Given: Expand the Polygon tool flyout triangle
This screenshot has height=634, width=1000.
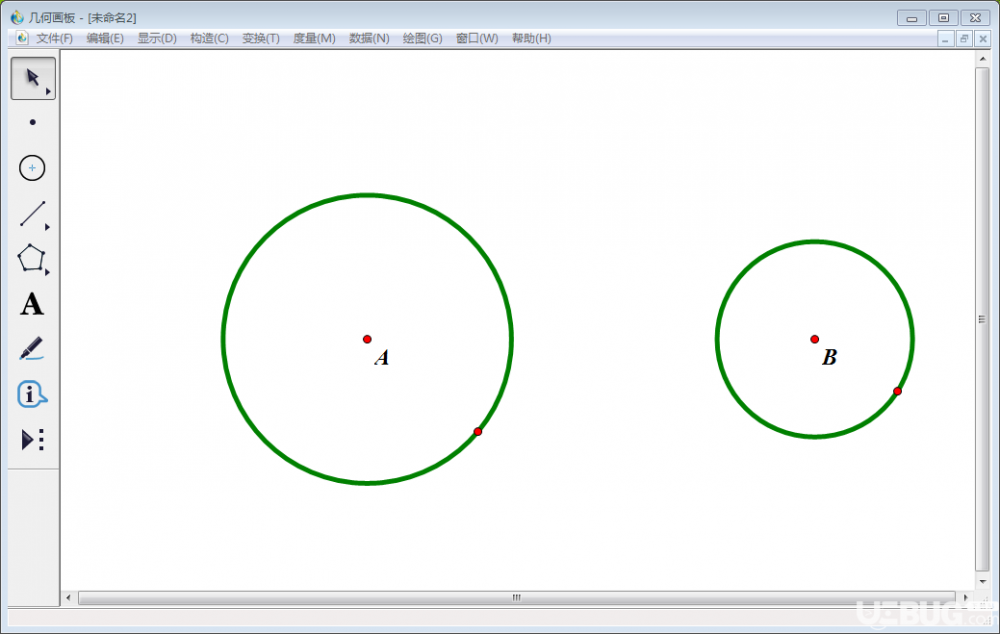Looking at the screenshot, I should point(48,272).
